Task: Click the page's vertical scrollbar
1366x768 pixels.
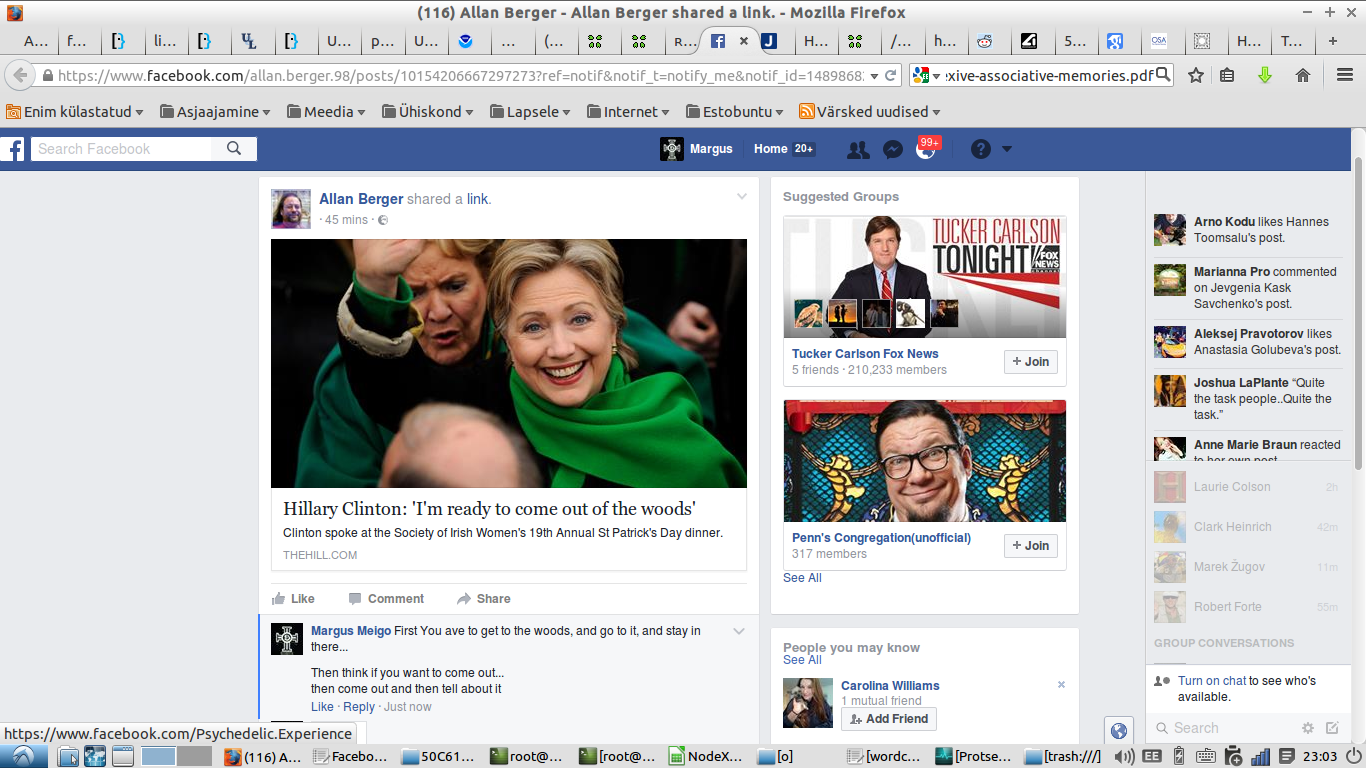Action: 1358,310
